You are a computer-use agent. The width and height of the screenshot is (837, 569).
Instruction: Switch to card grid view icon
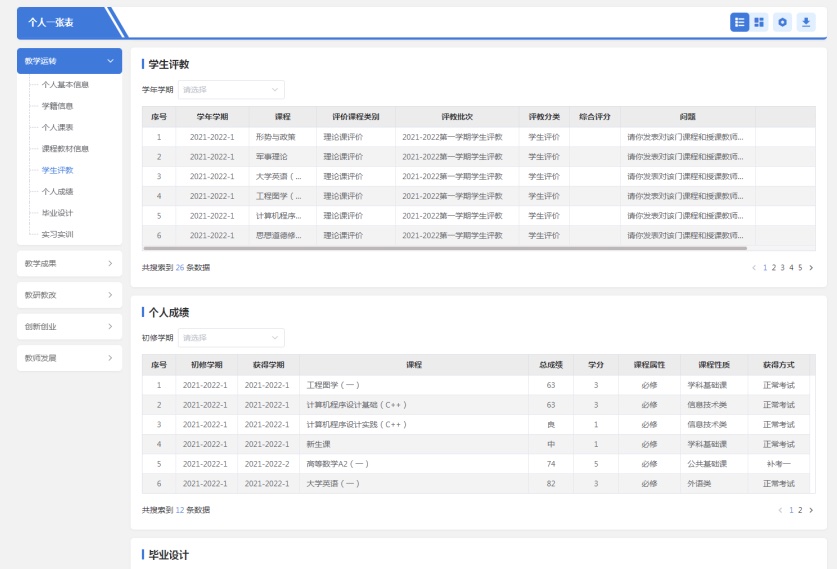760,22
